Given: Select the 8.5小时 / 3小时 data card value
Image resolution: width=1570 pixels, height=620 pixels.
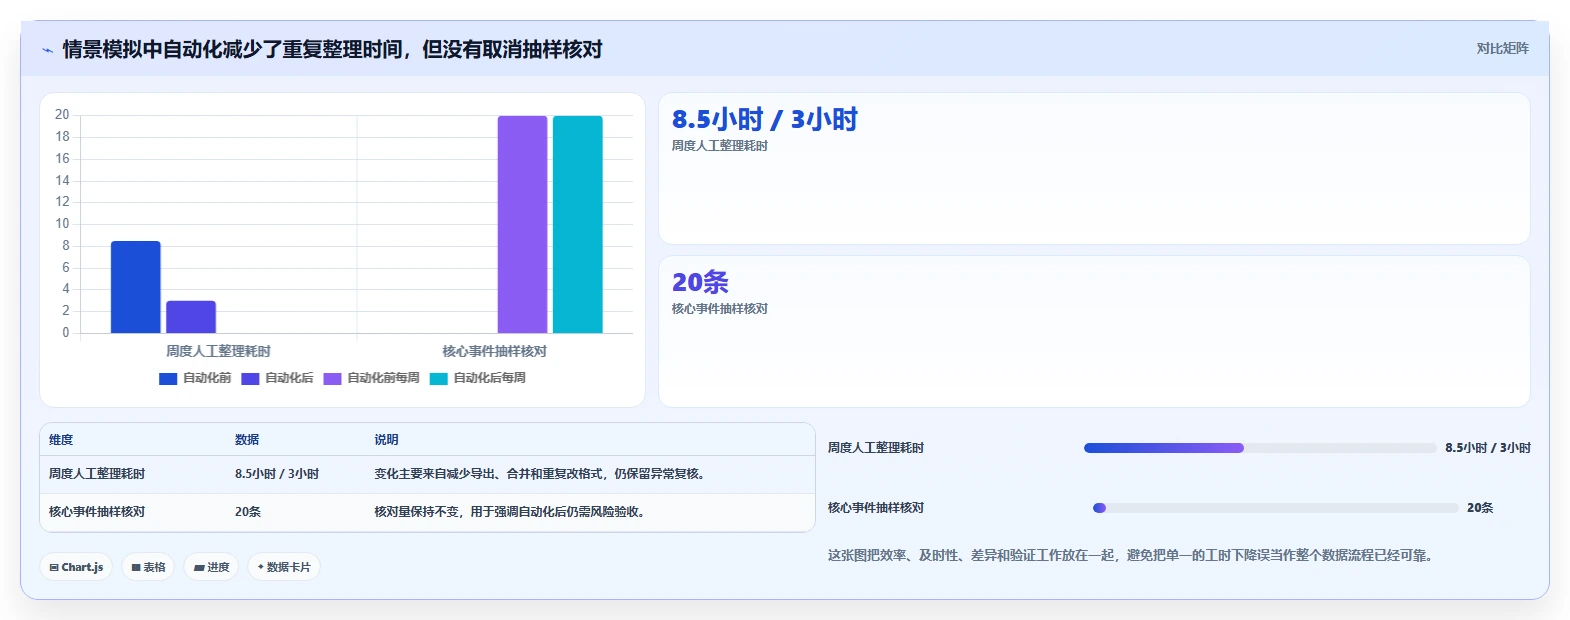Looking at the screenshot, I should 765,120.
